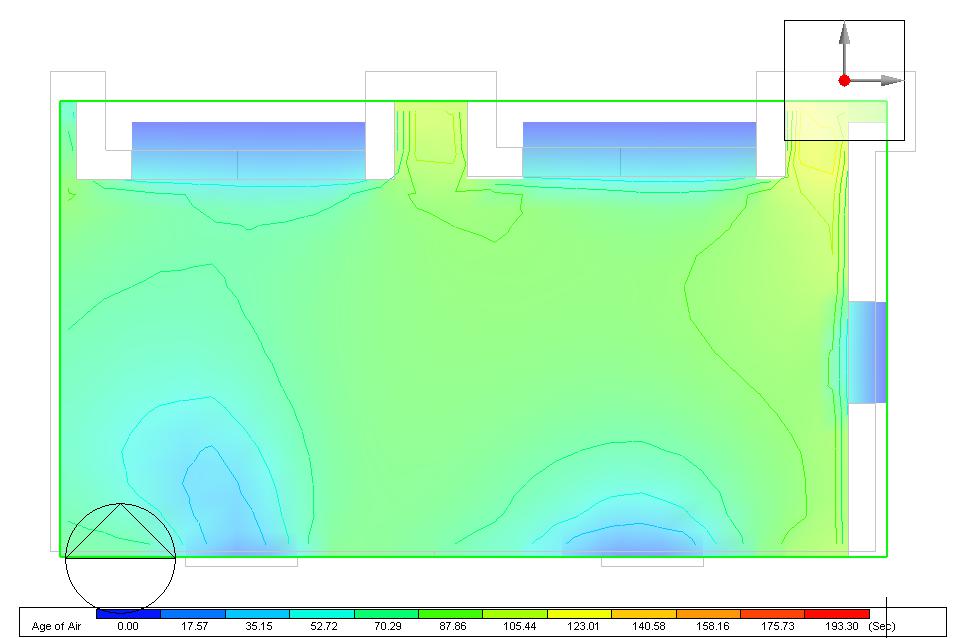The image size is (966, 638).
Task: Pick the blue legend band above 17.57
Action: [x=193, y=614]
